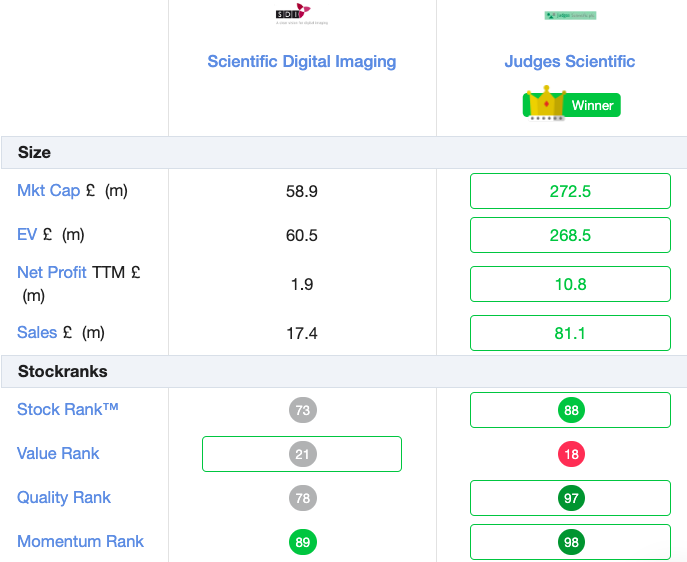This screenshot has height=562, width=687.
Task: Open the Stock Rank™ link
Action: 67,409
